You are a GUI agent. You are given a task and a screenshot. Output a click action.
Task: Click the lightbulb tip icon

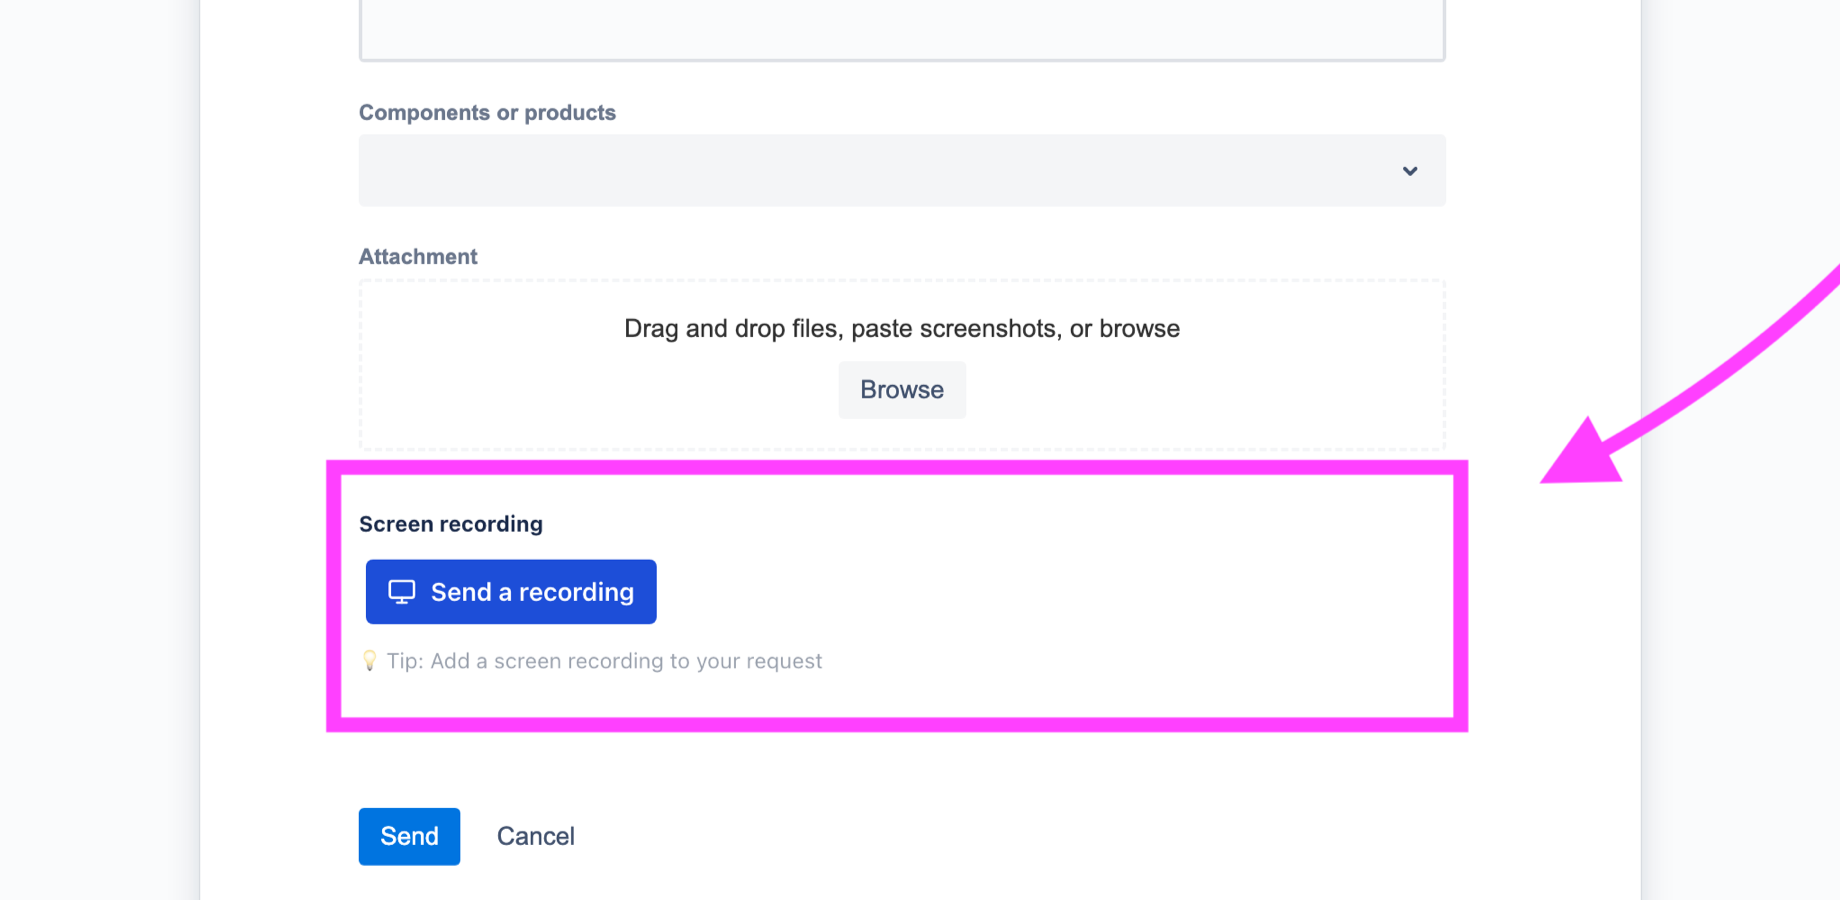pyautogui.click(x=369, y=661)
